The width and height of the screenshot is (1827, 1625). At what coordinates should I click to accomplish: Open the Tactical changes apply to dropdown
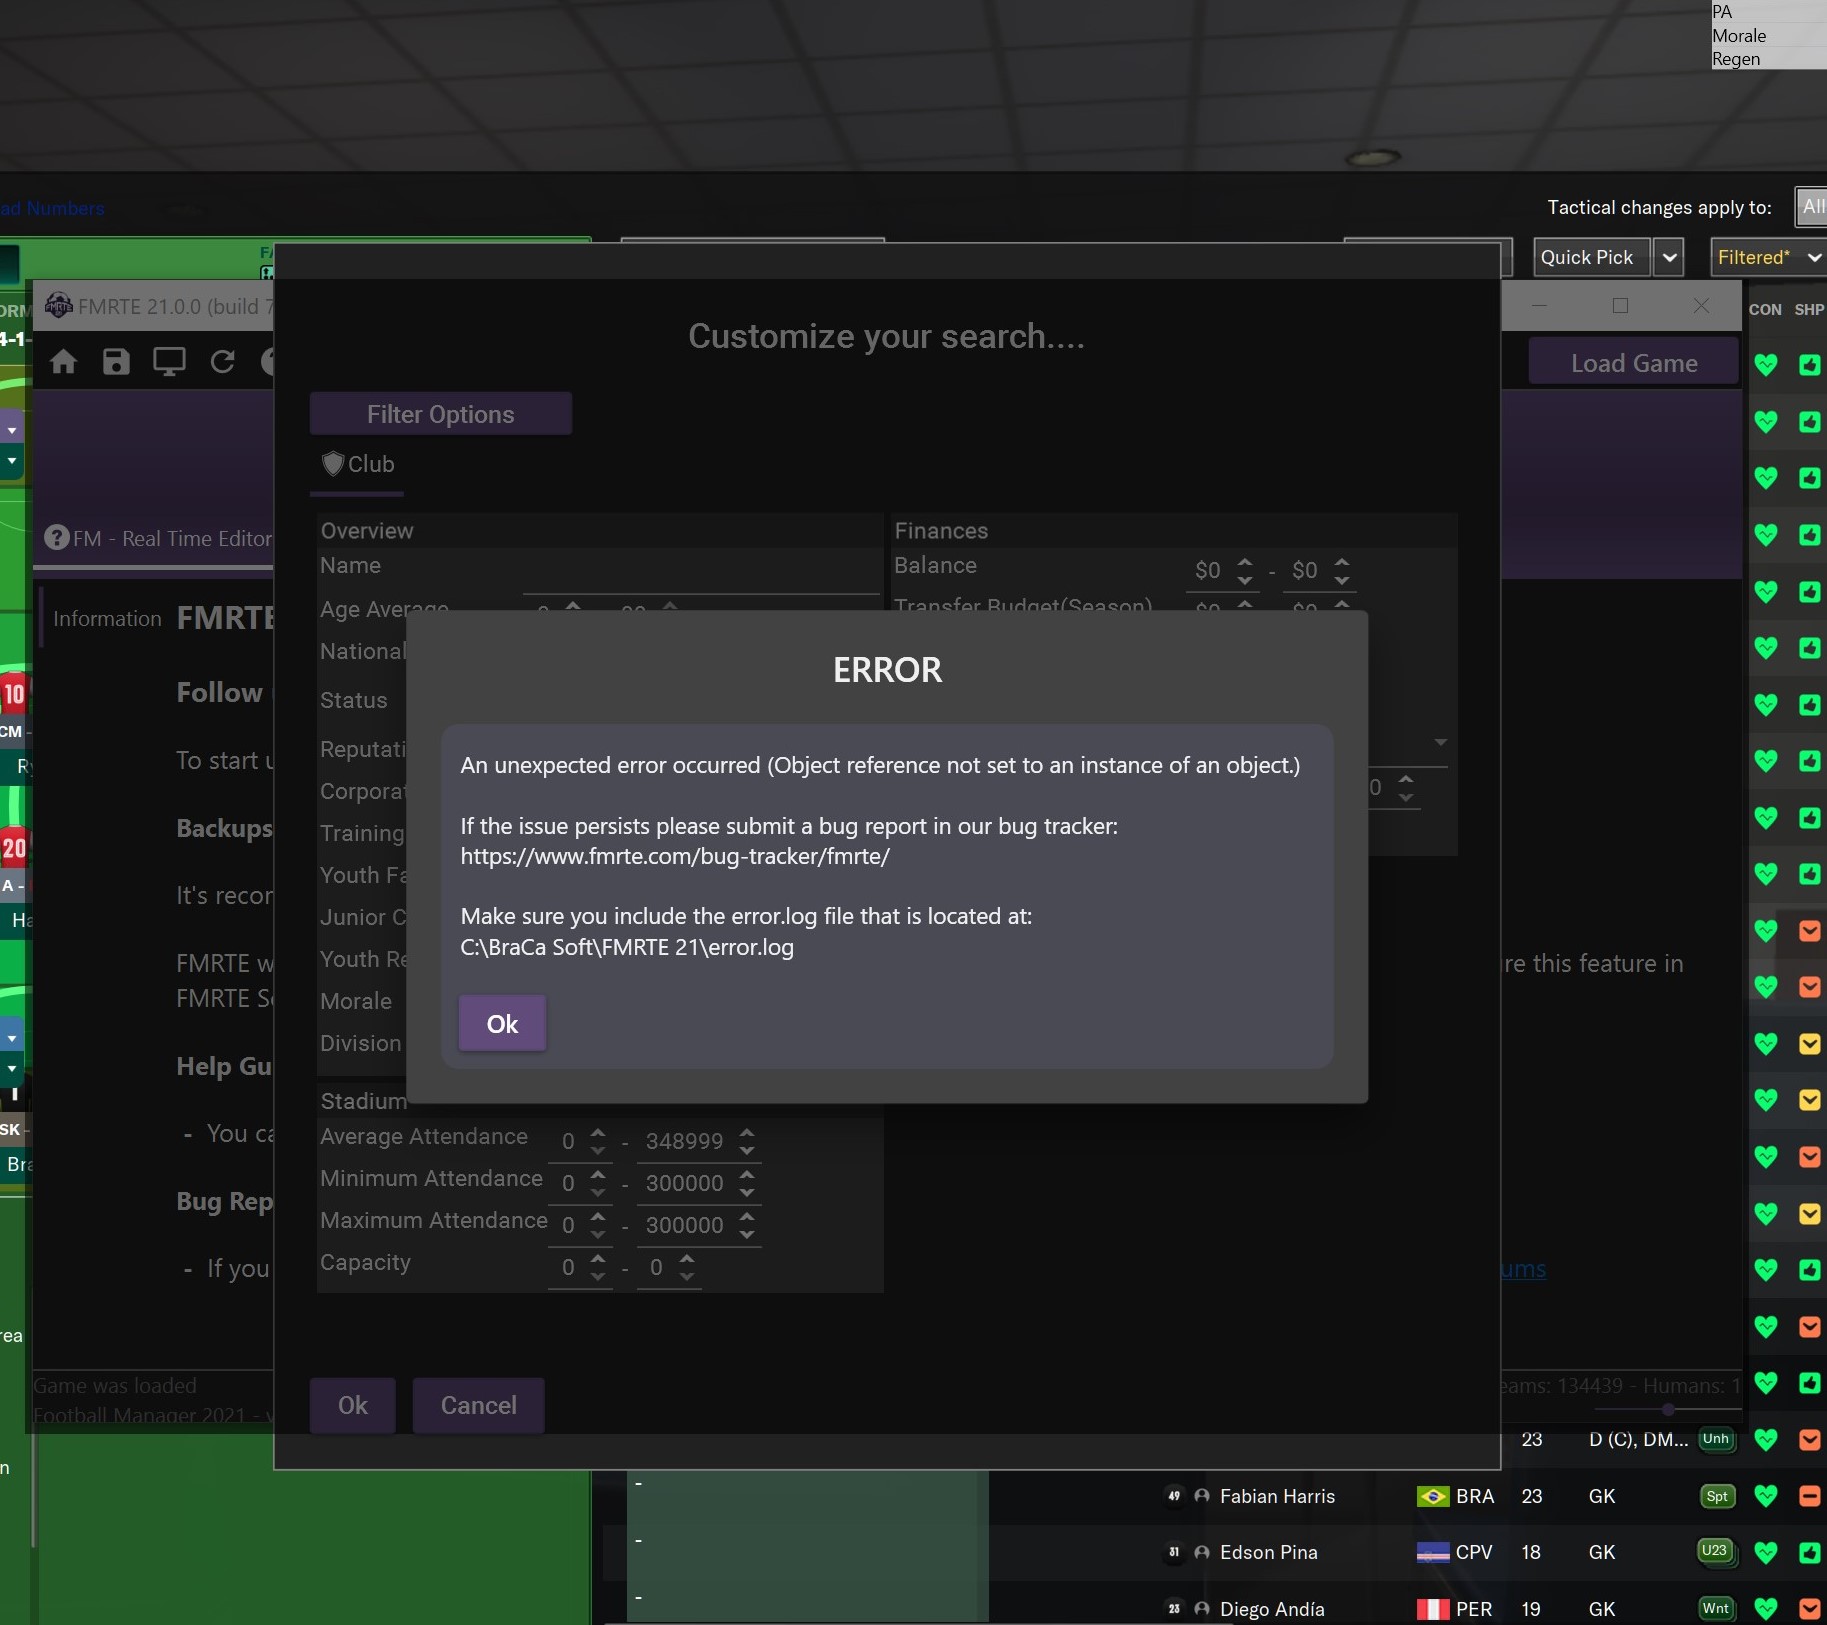pos(1812,207)
